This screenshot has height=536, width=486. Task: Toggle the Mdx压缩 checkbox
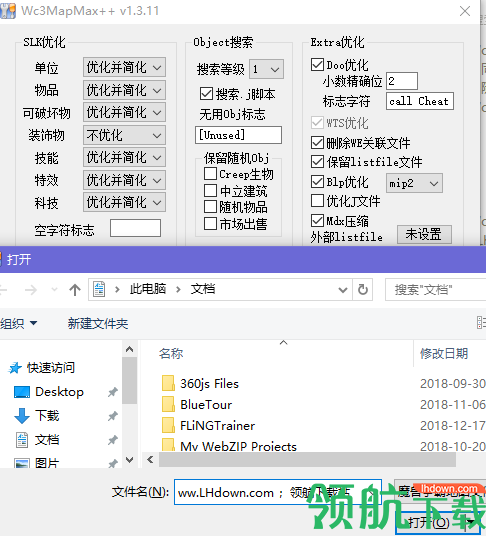[317, 220]
